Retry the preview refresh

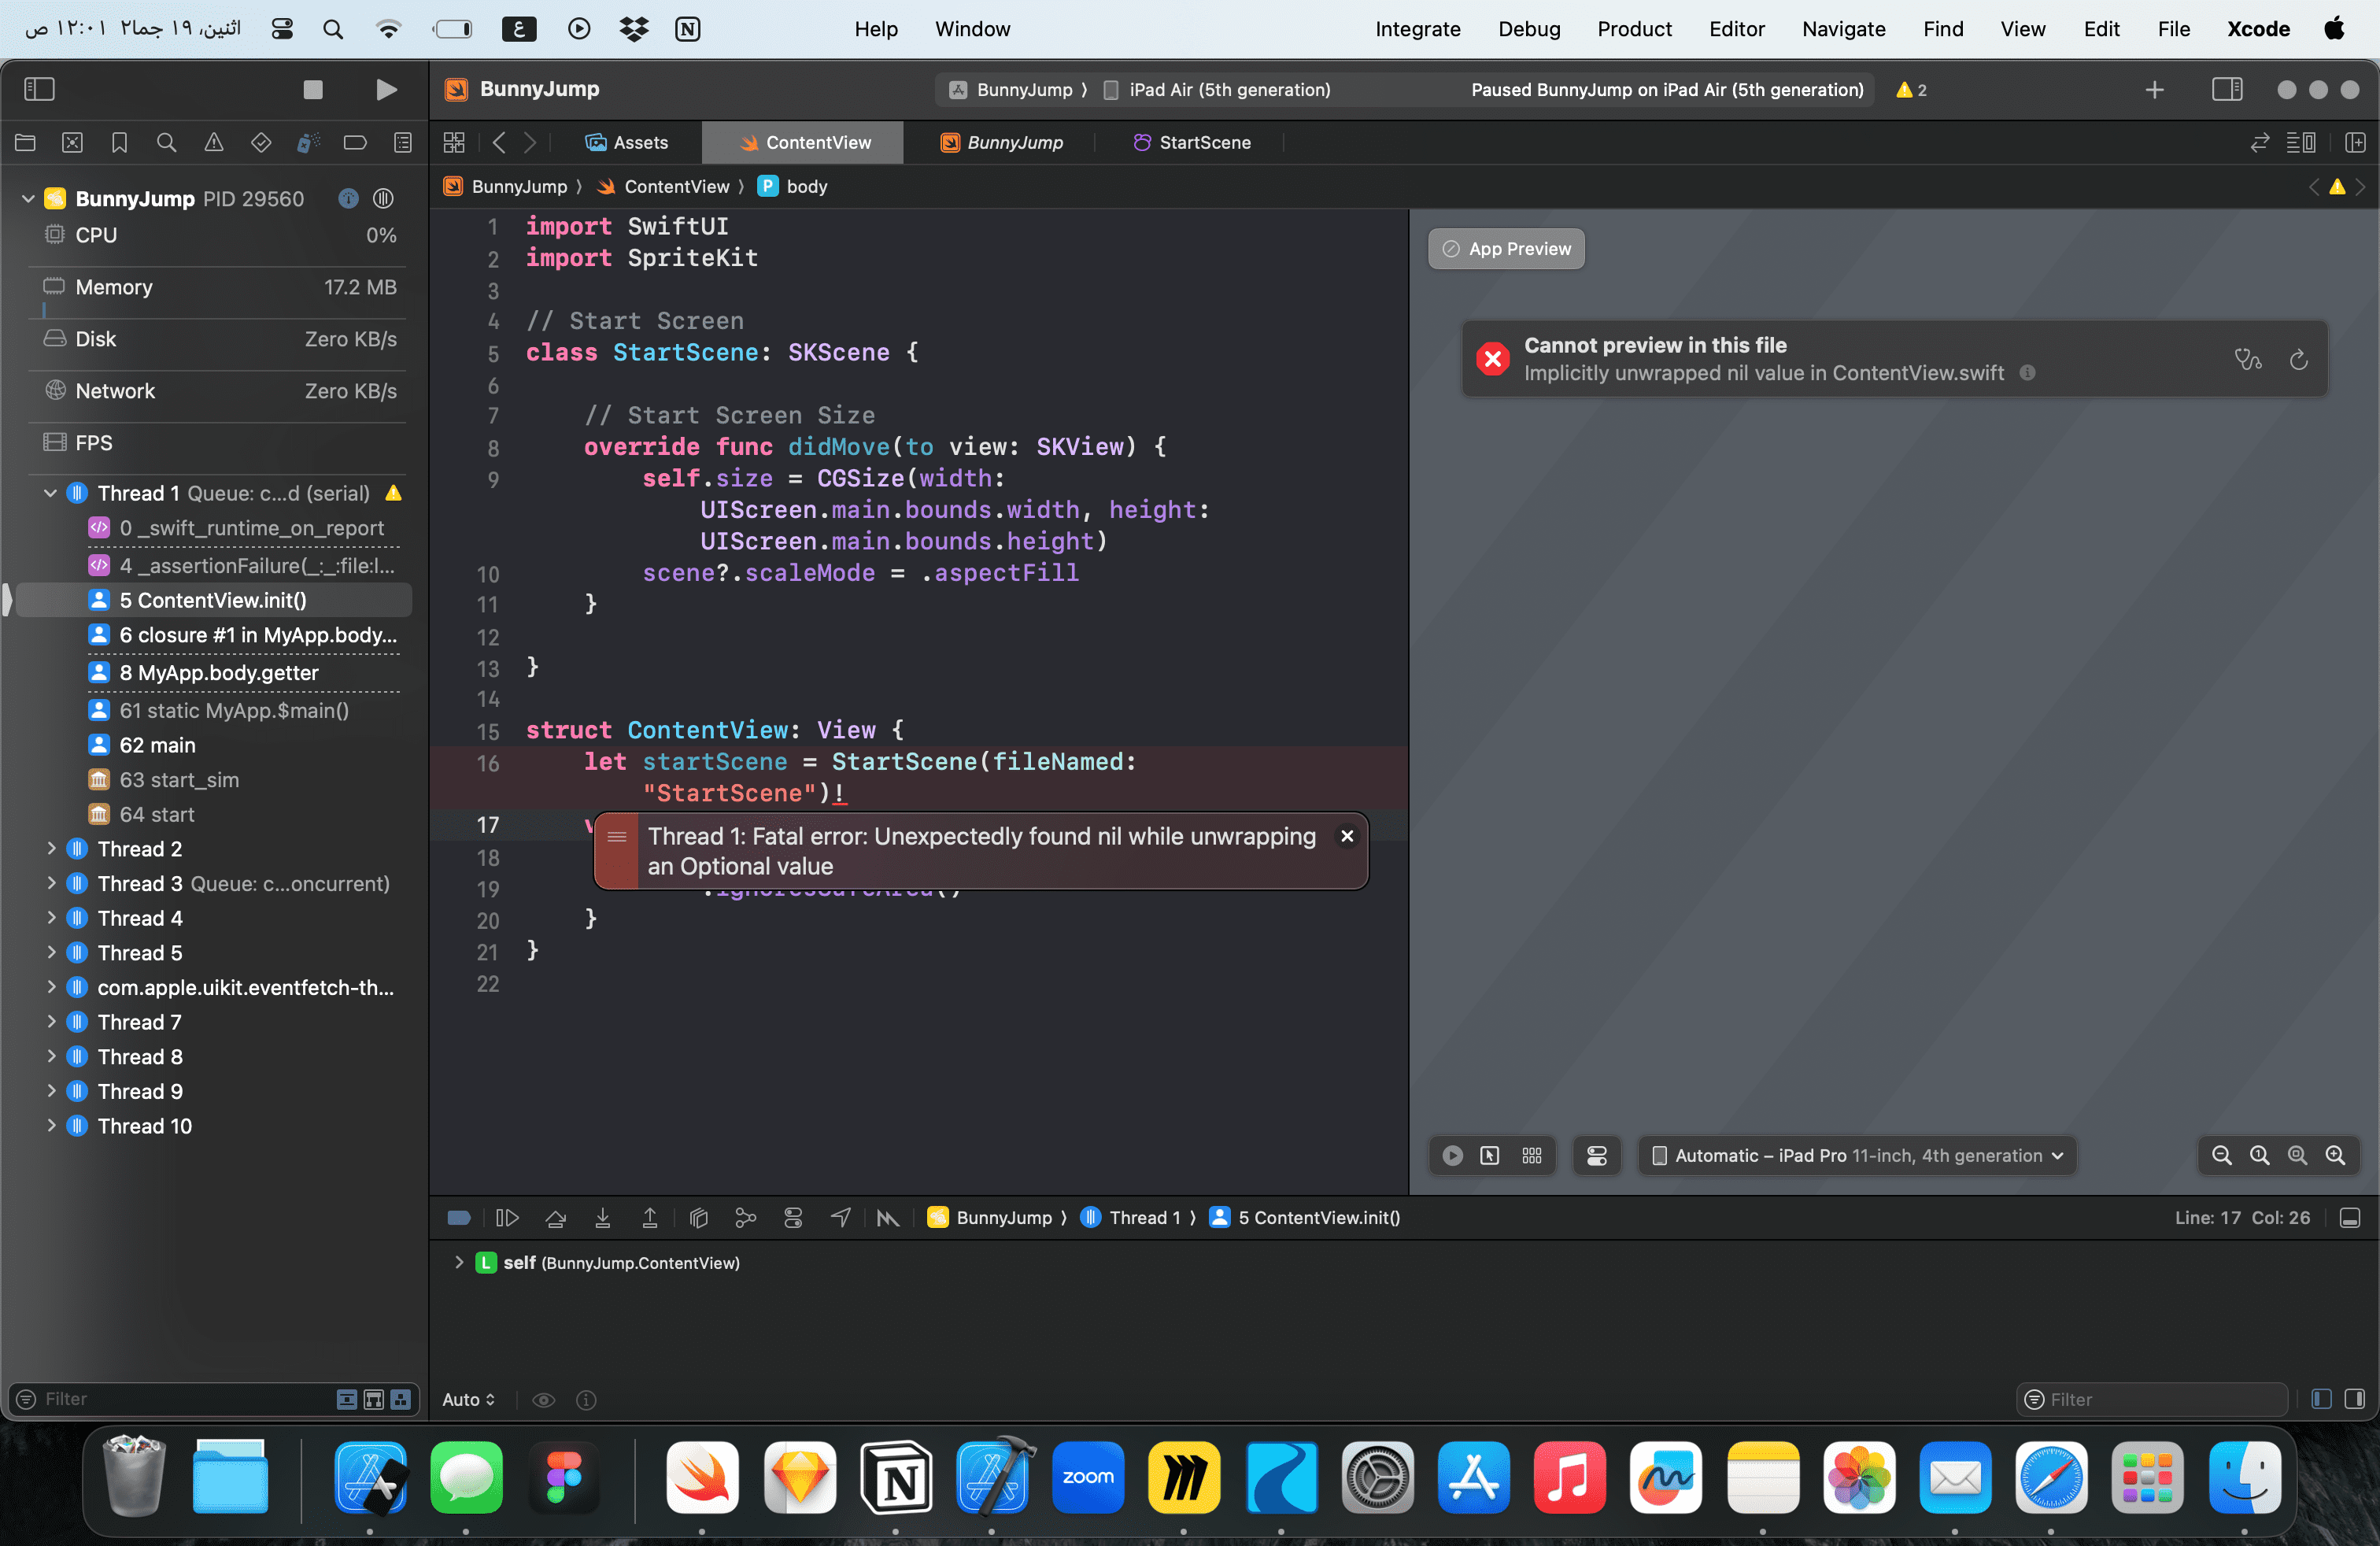click(x=2298, y=359)
